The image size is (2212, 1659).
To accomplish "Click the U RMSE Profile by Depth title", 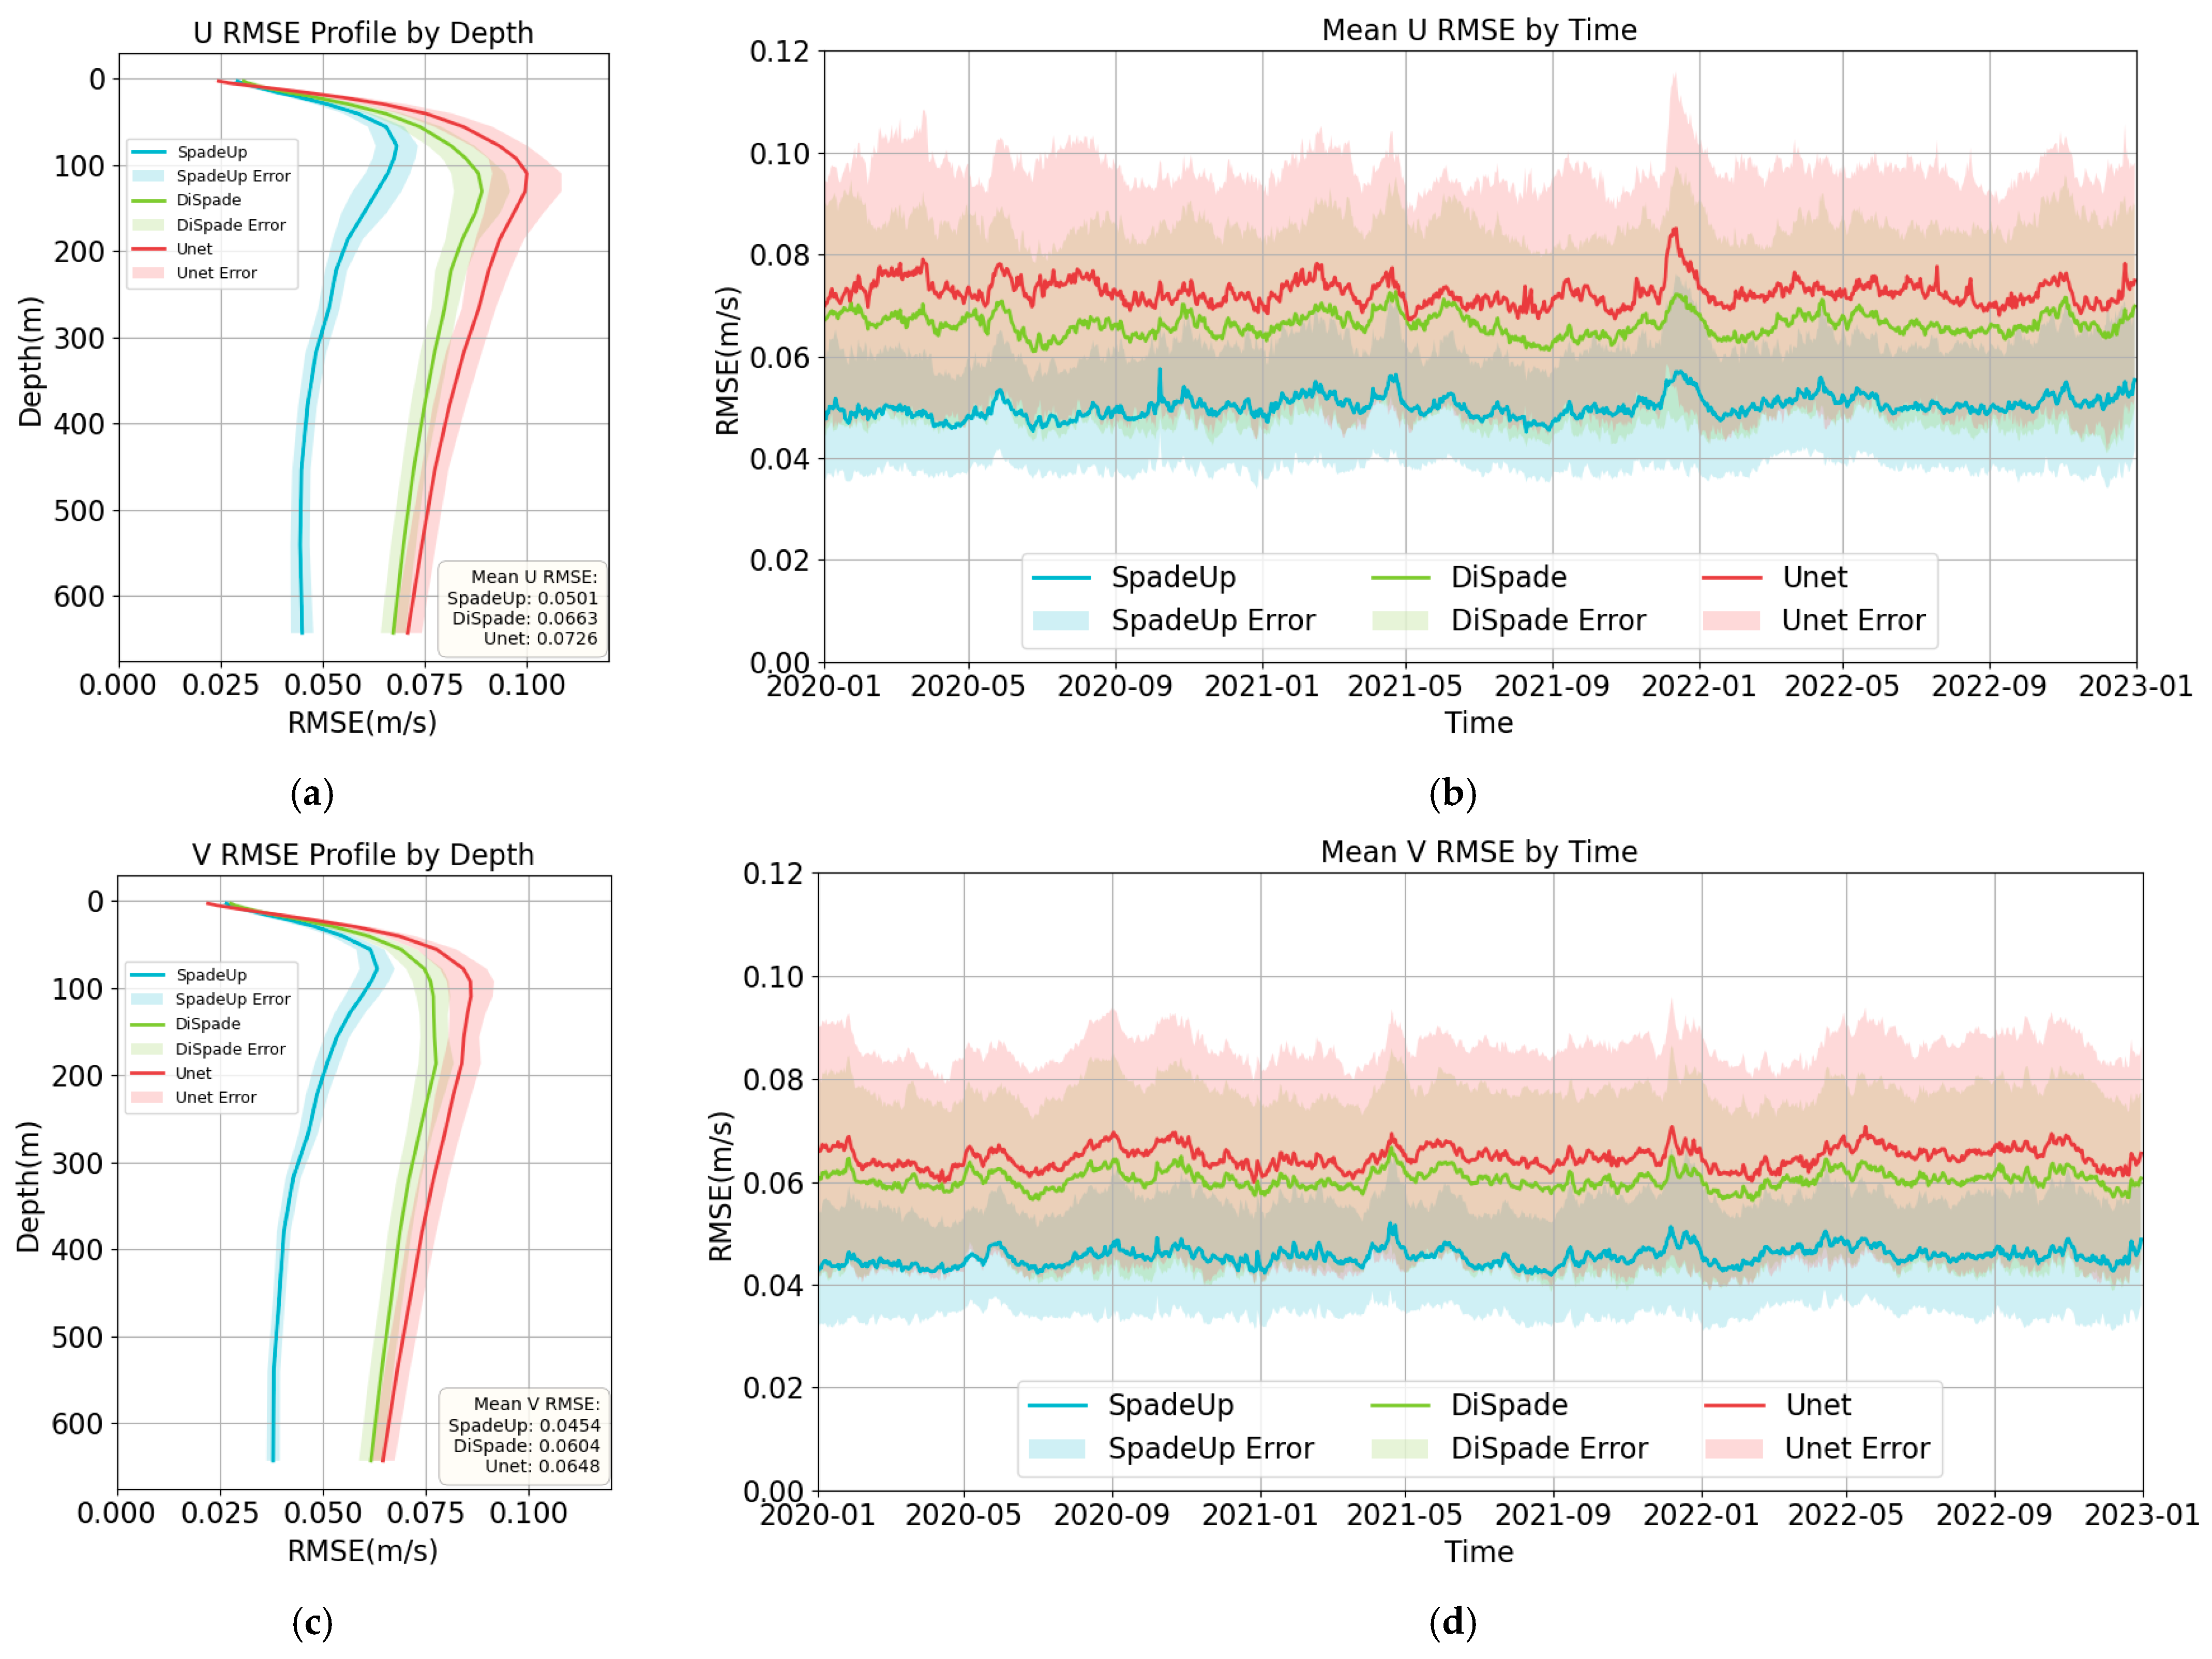I will (363, 33).
